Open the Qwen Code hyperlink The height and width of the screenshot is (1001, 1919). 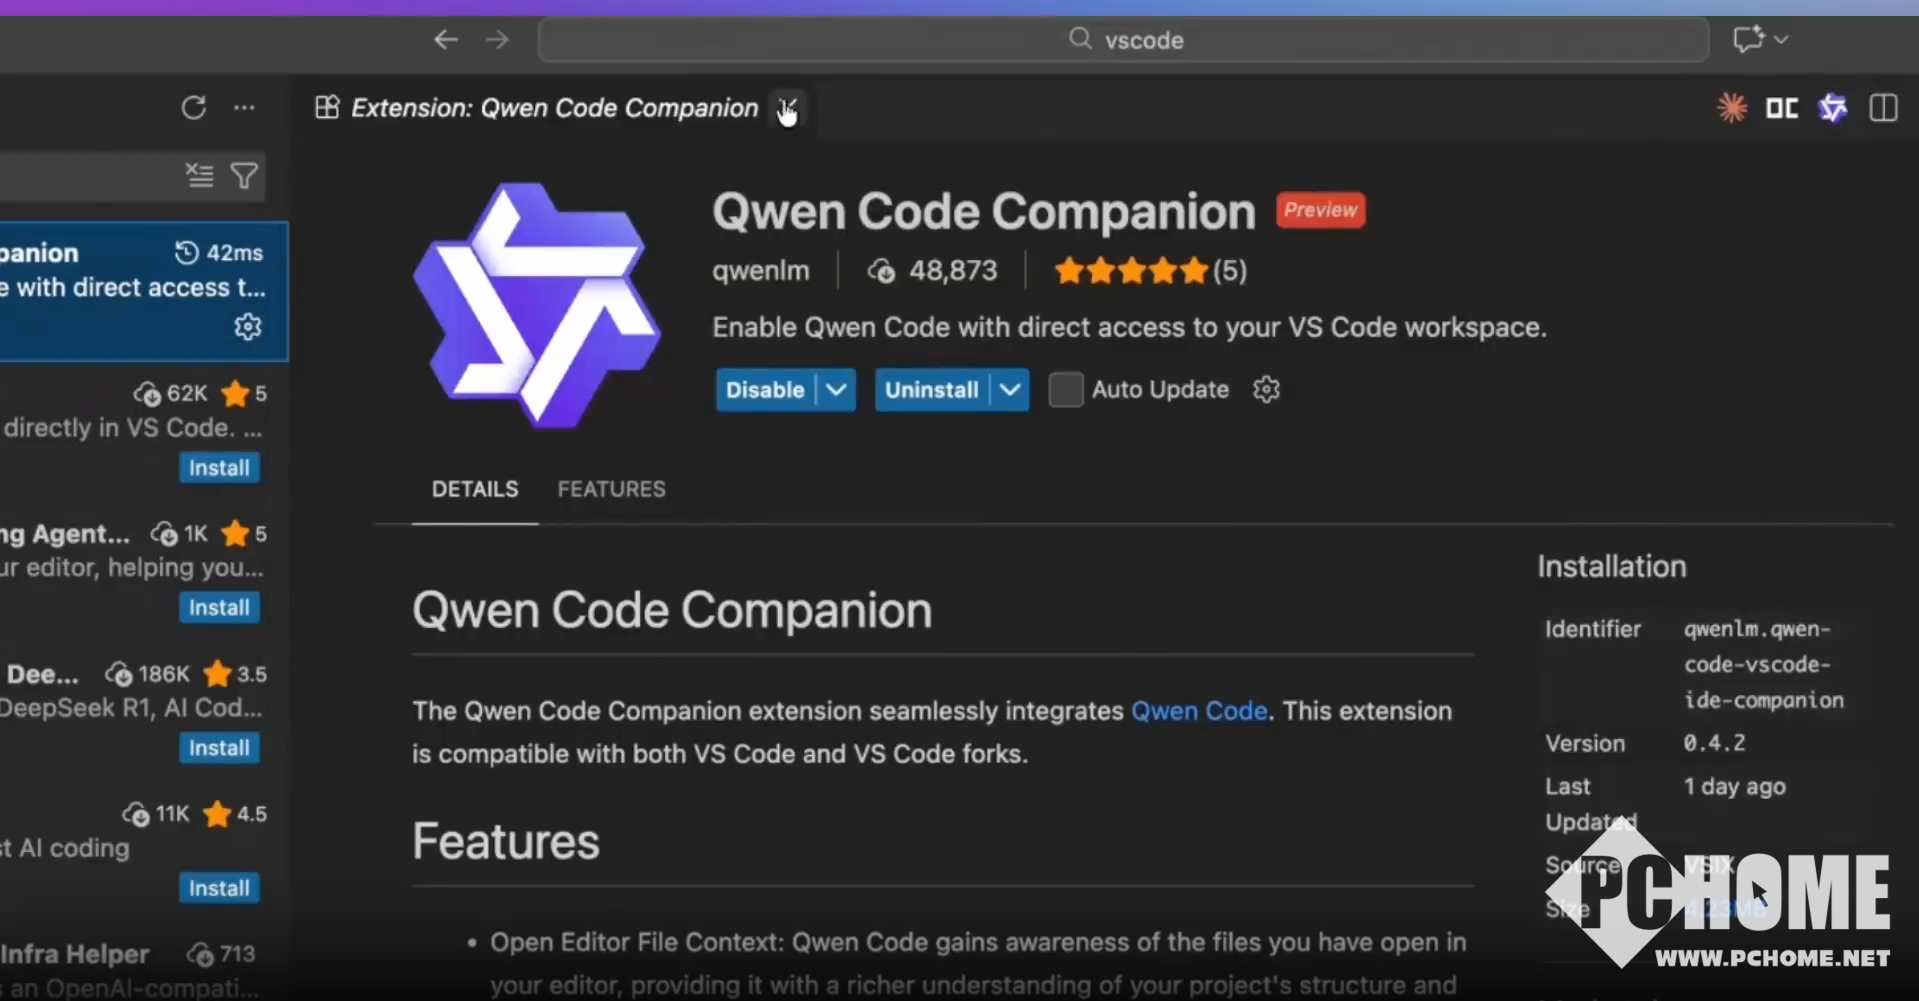click(x=1199, y=711)
